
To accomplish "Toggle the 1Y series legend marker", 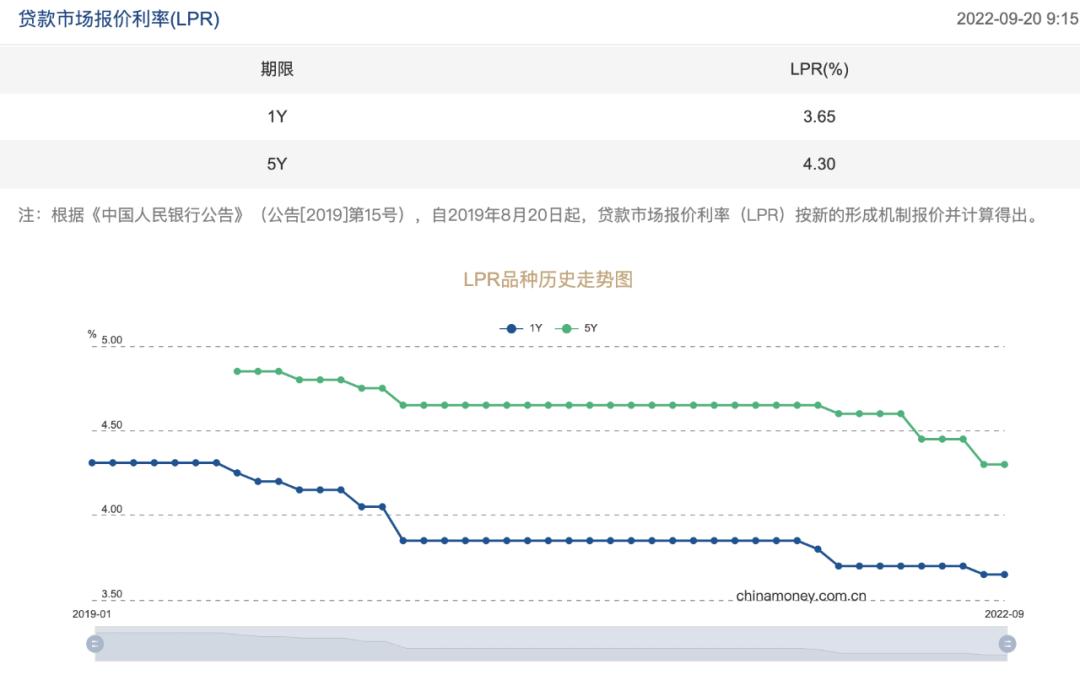I will click(x=511, y=328).
